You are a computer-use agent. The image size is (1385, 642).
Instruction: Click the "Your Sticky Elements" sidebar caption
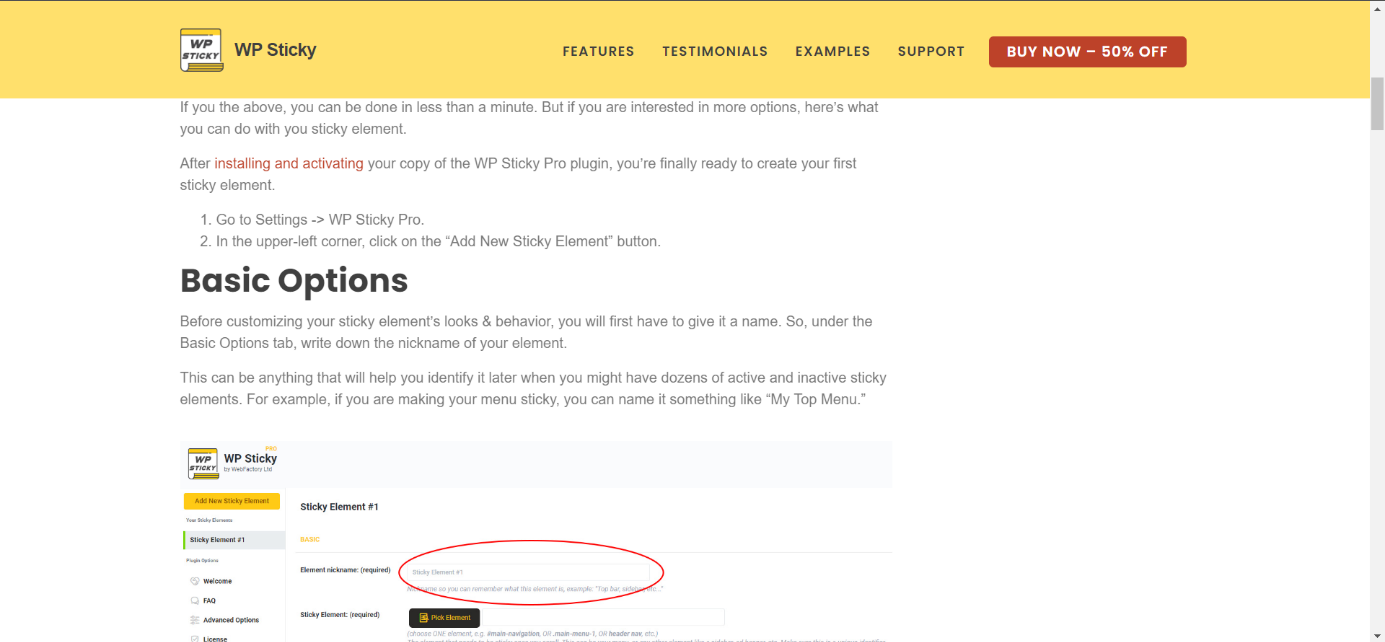210,521
